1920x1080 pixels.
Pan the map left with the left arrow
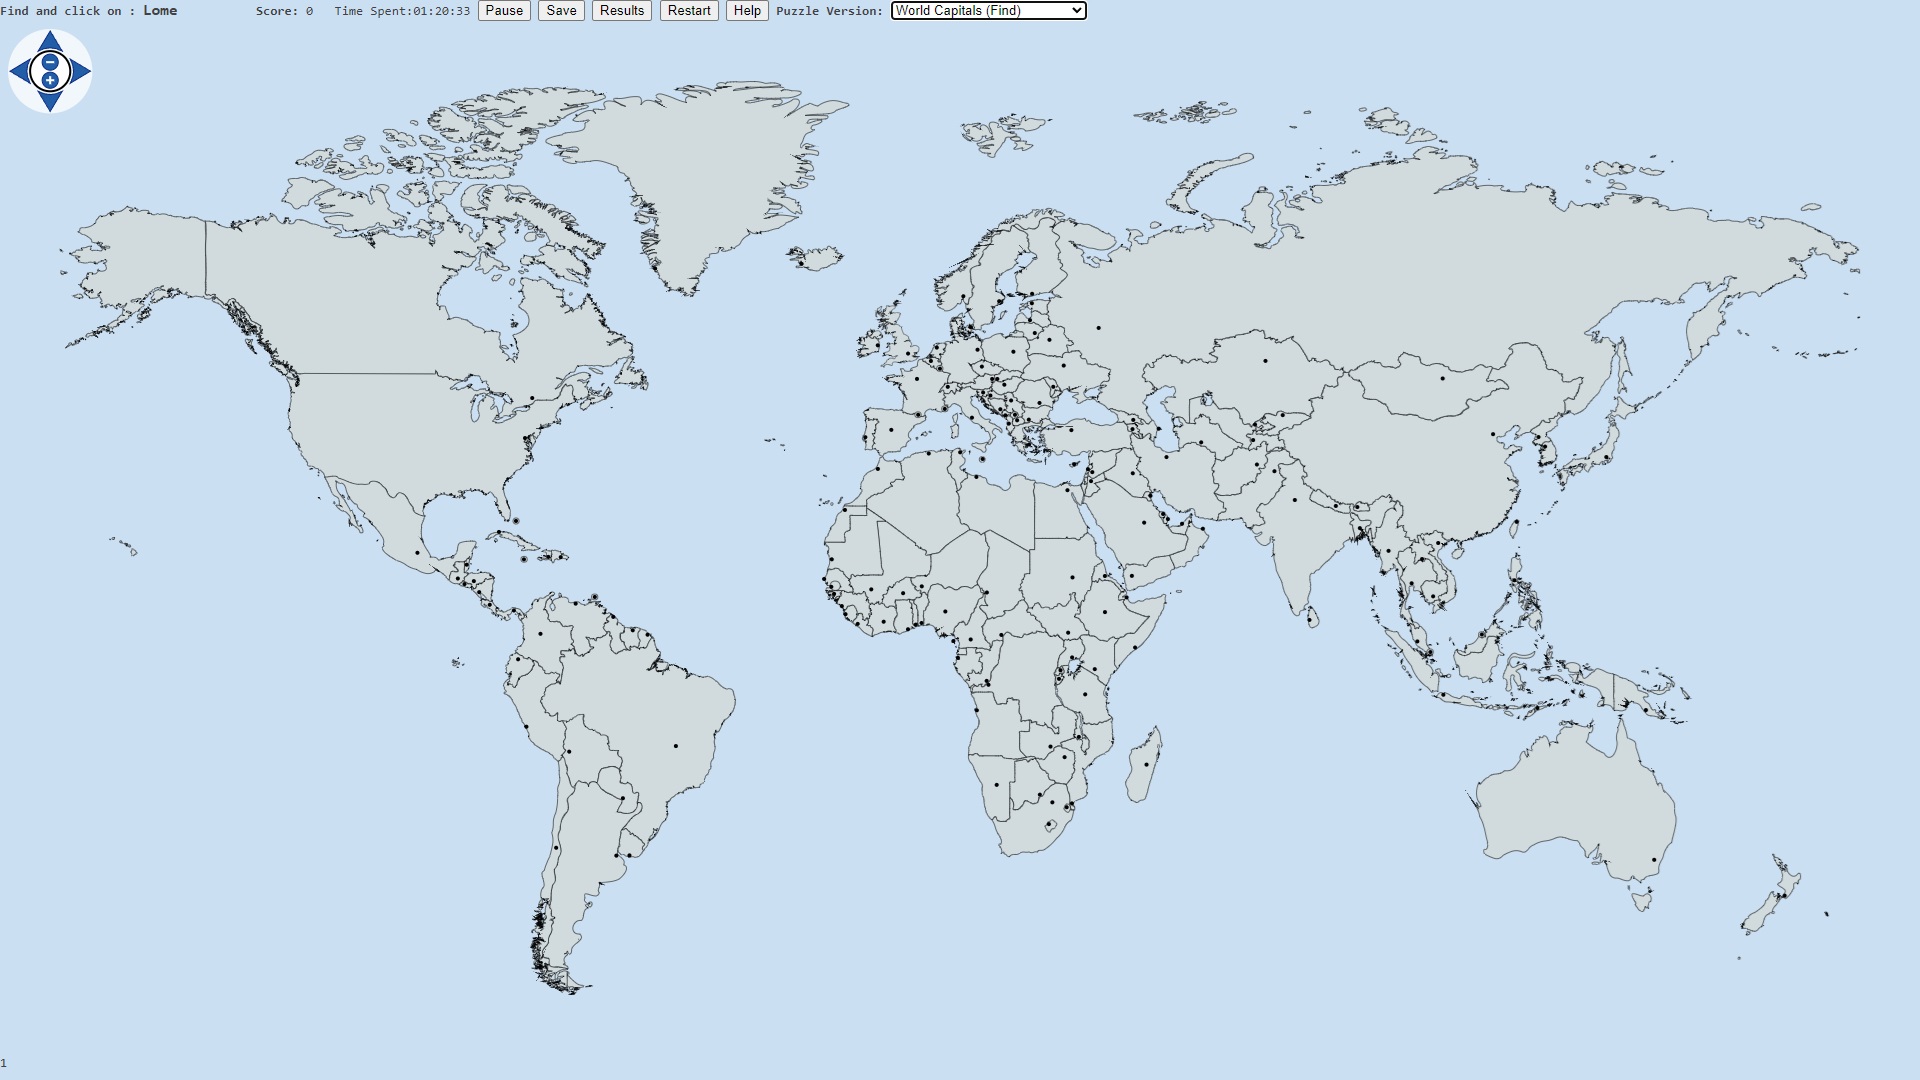pos(19,71)
